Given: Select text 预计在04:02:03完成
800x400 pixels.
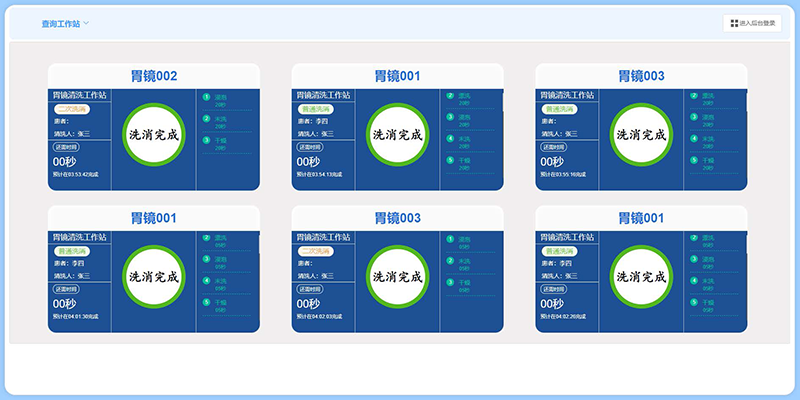Looking at the screenshot, I should [319, 317].
